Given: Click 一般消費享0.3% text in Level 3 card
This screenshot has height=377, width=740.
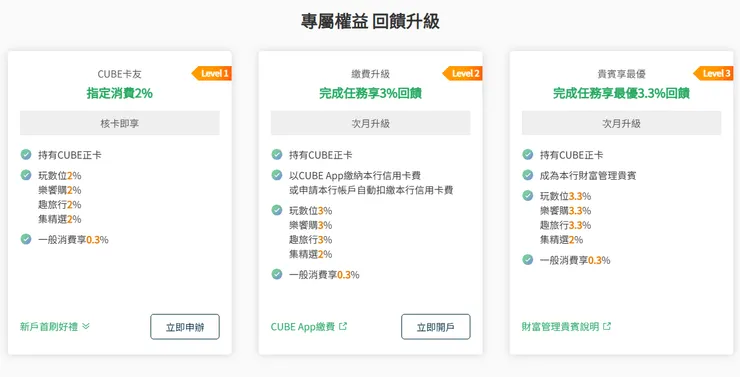Looking at the screenshot, I should click(575, 260).
